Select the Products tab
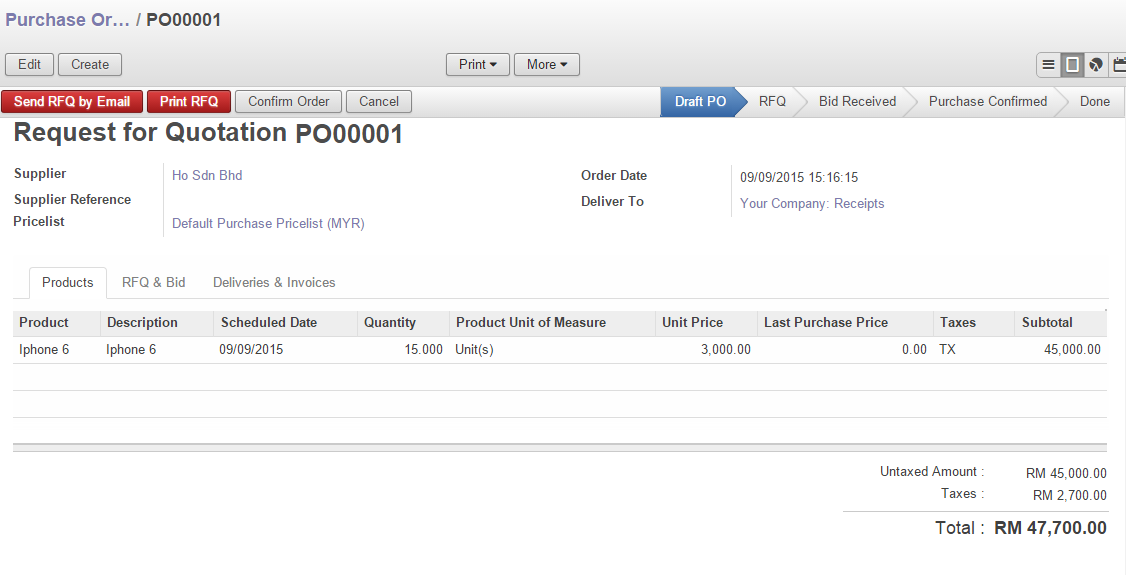Viewport: 1126px width, 575px height. click(68, 283)
